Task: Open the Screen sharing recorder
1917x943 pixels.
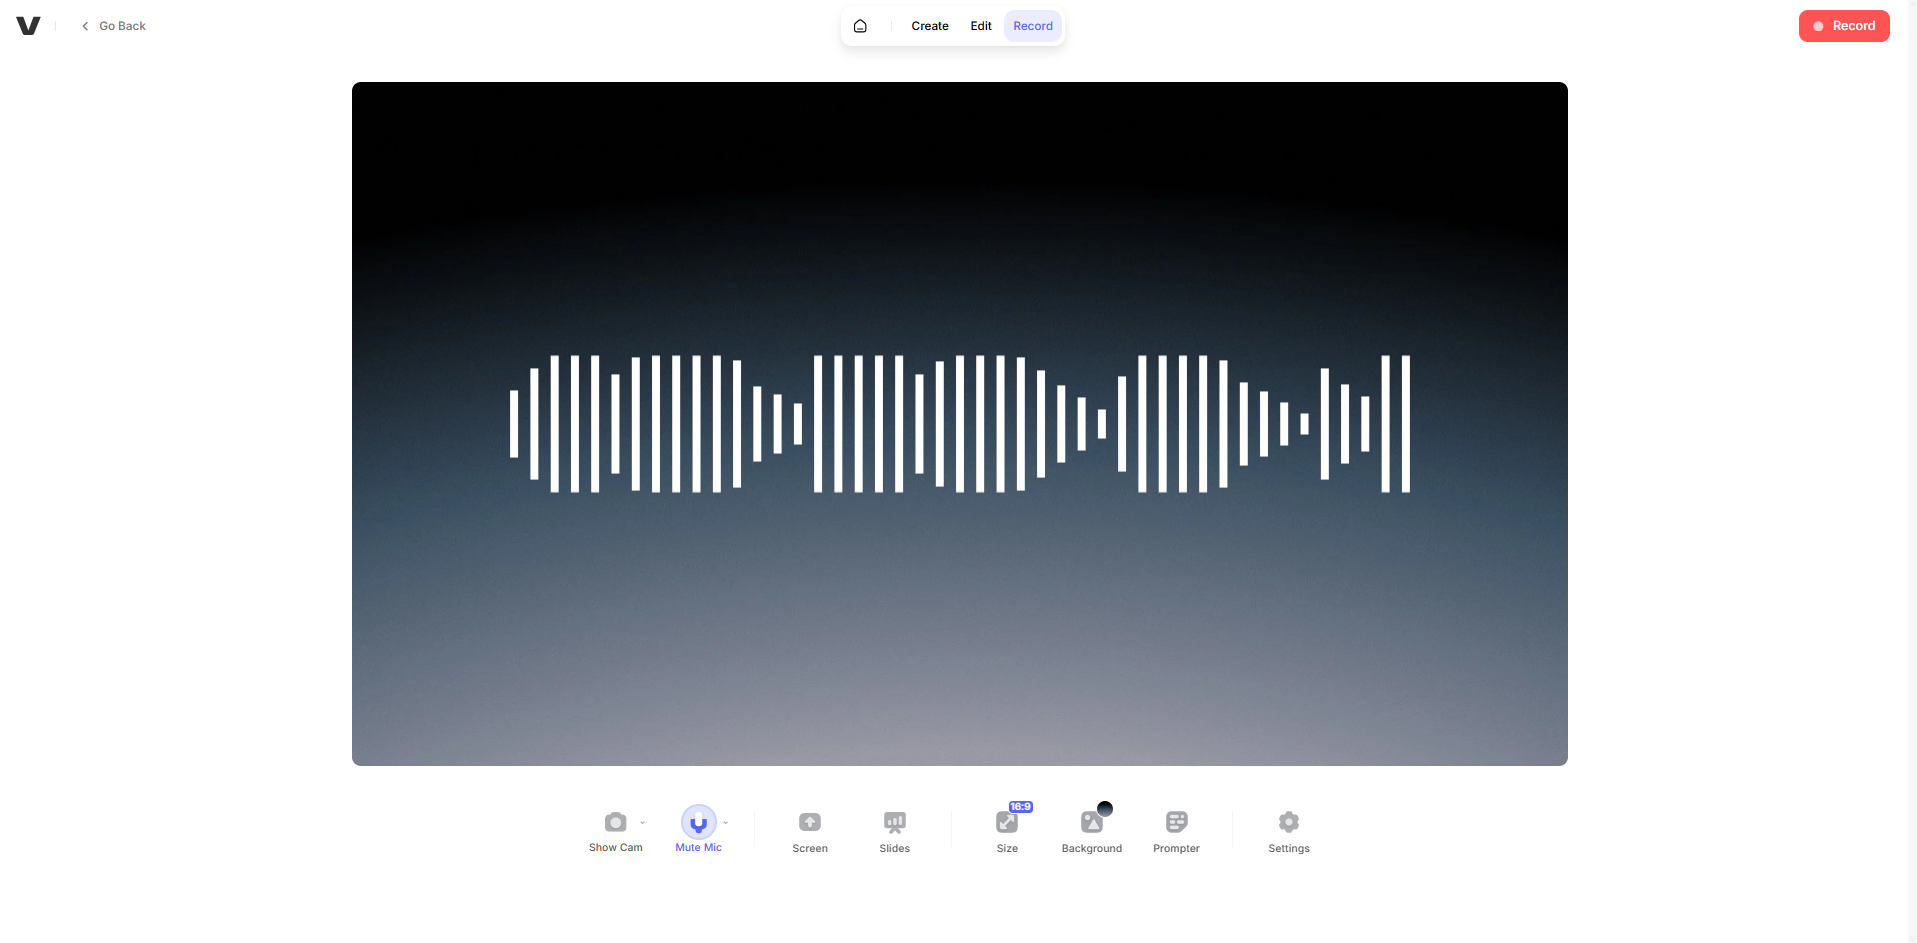Action: point(809,830)
